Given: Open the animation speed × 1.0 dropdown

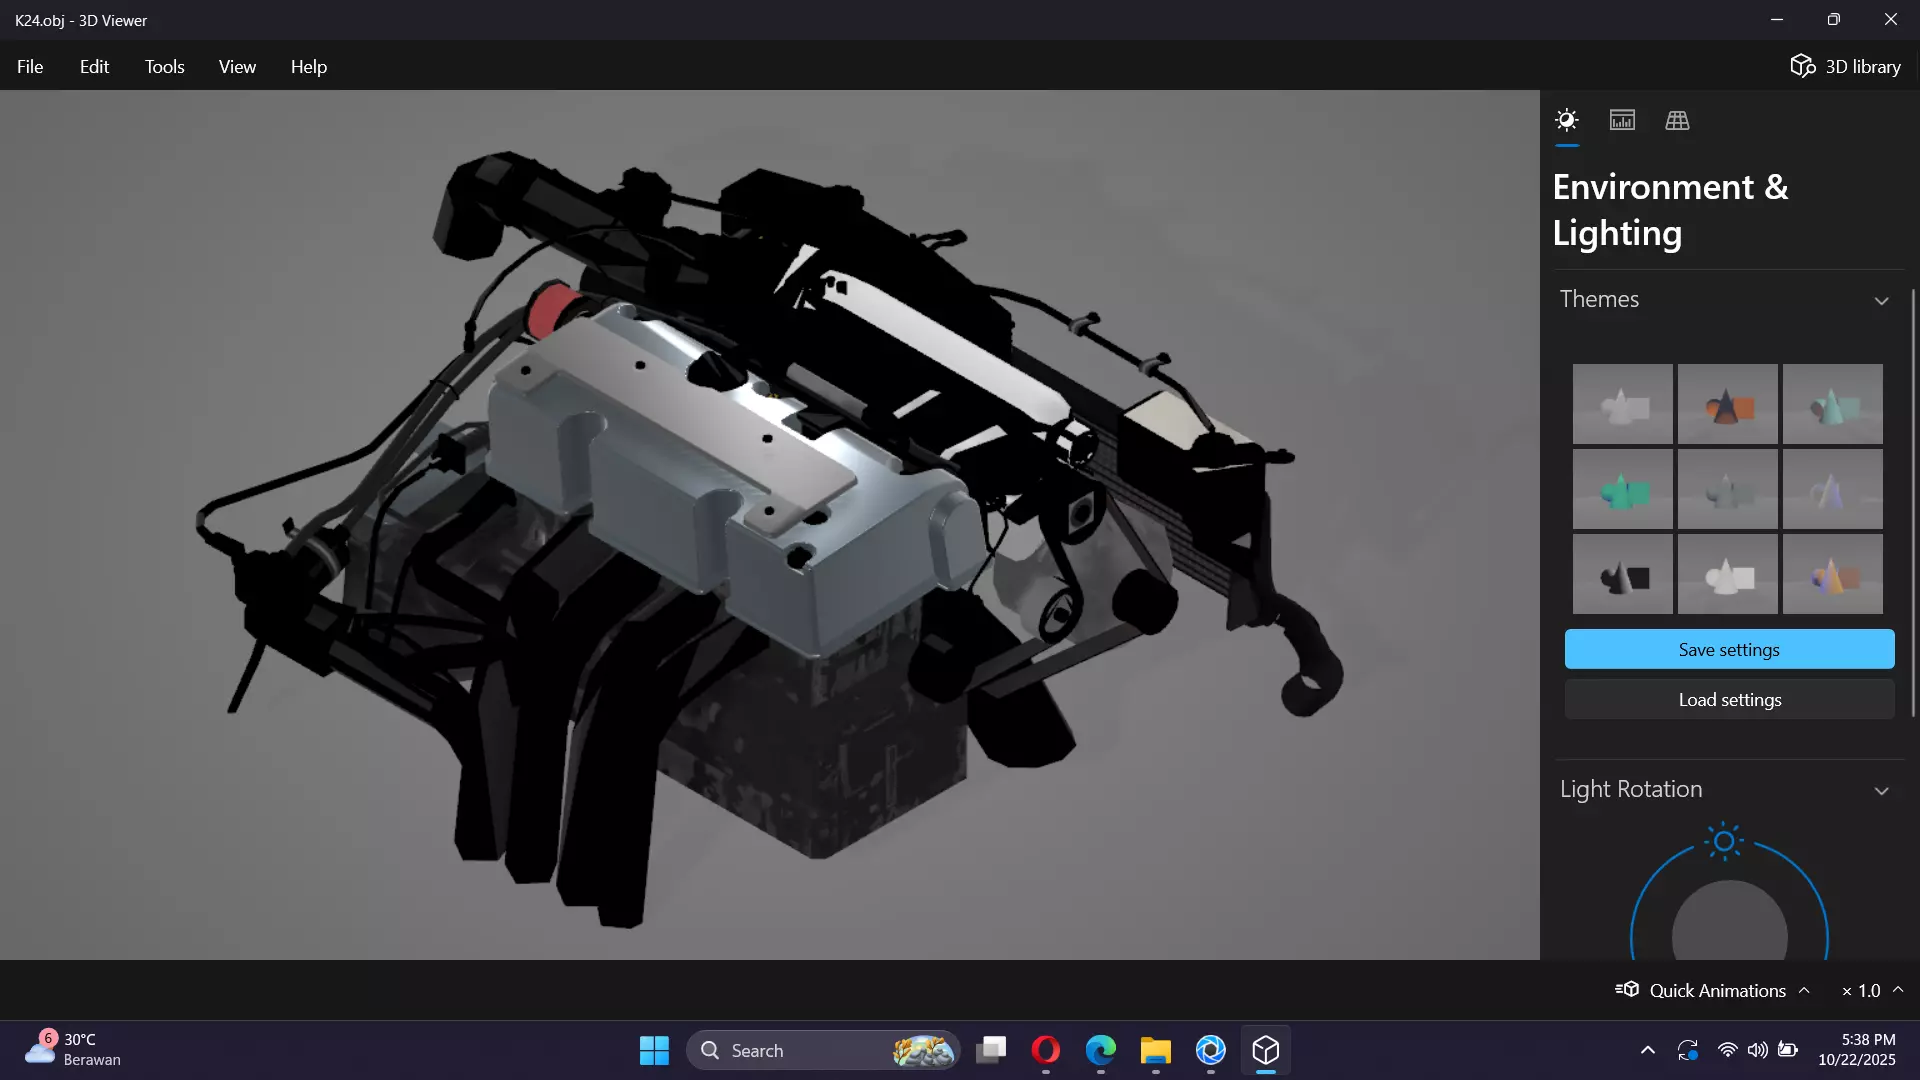Looking at the screenshot, I should coord(1872,990).
